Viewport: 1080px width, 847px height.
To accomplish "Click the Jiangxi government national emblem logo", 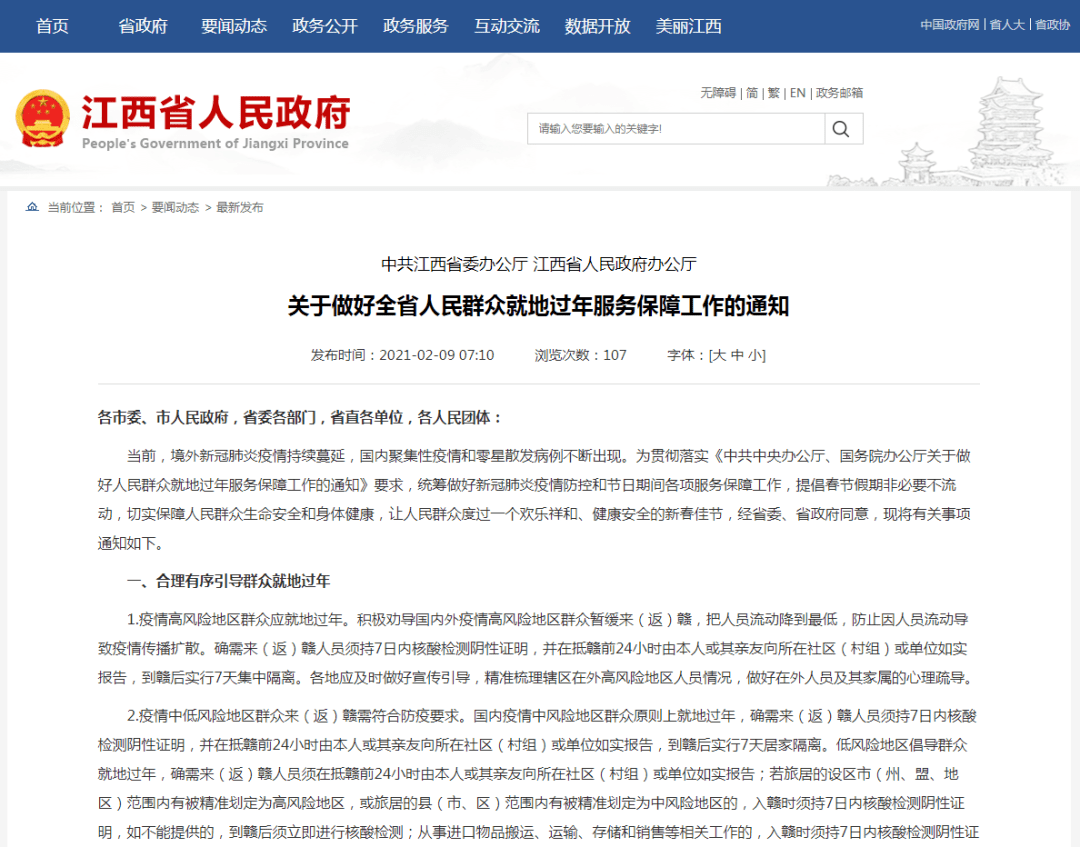I will click(x=43, y=118).
